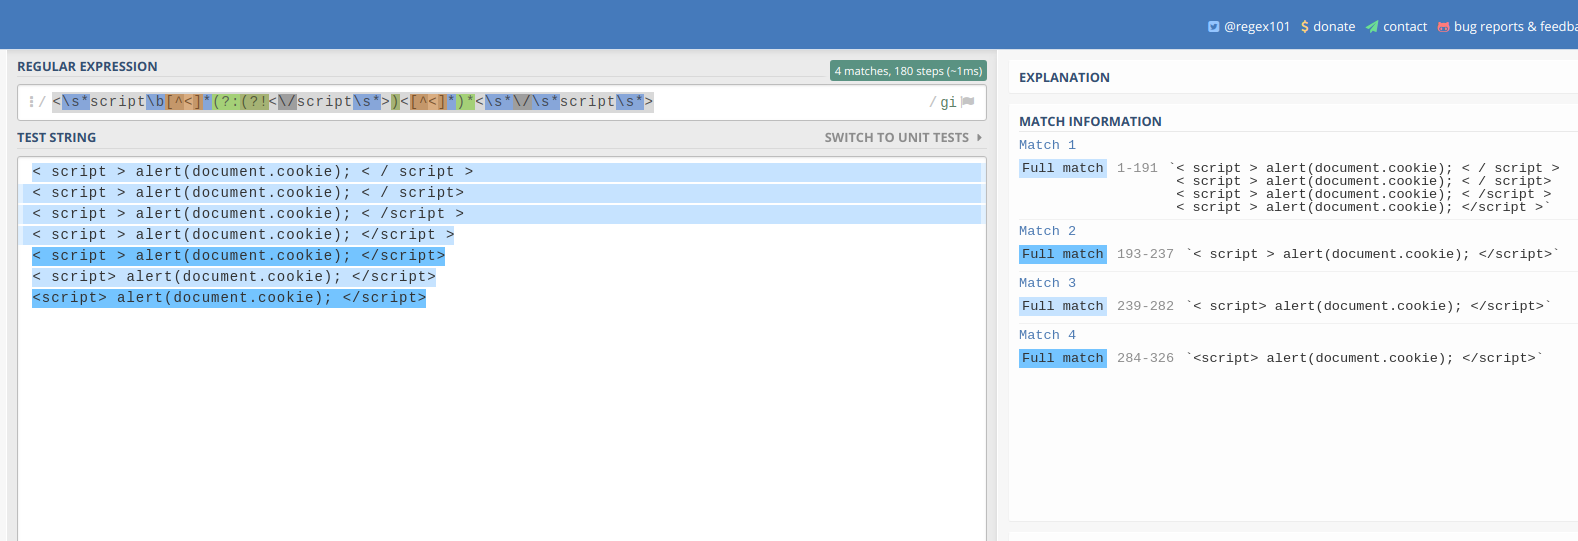Select the Match 1 Full match label

pyautogui.click(x=1062, y=169)
